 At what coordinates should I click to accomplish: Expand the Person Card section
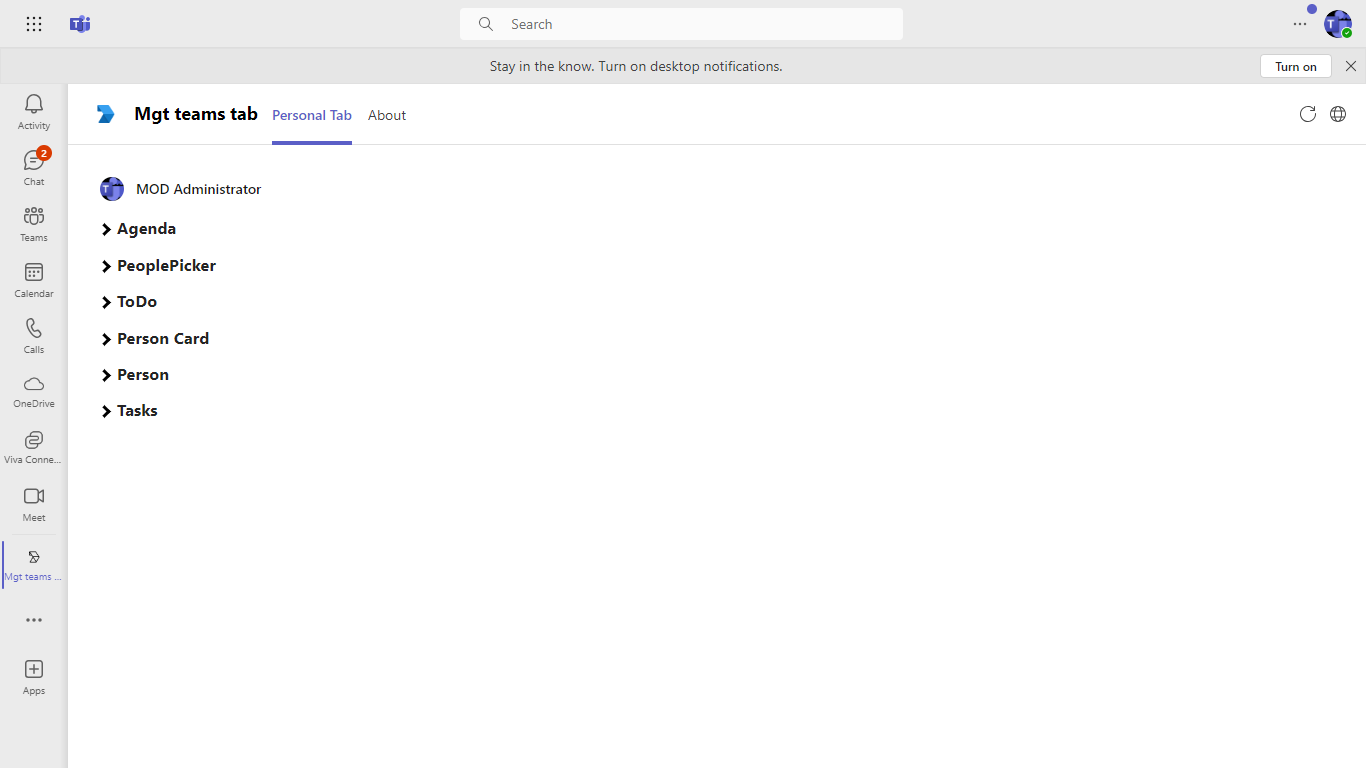click(x=155, y=339)
